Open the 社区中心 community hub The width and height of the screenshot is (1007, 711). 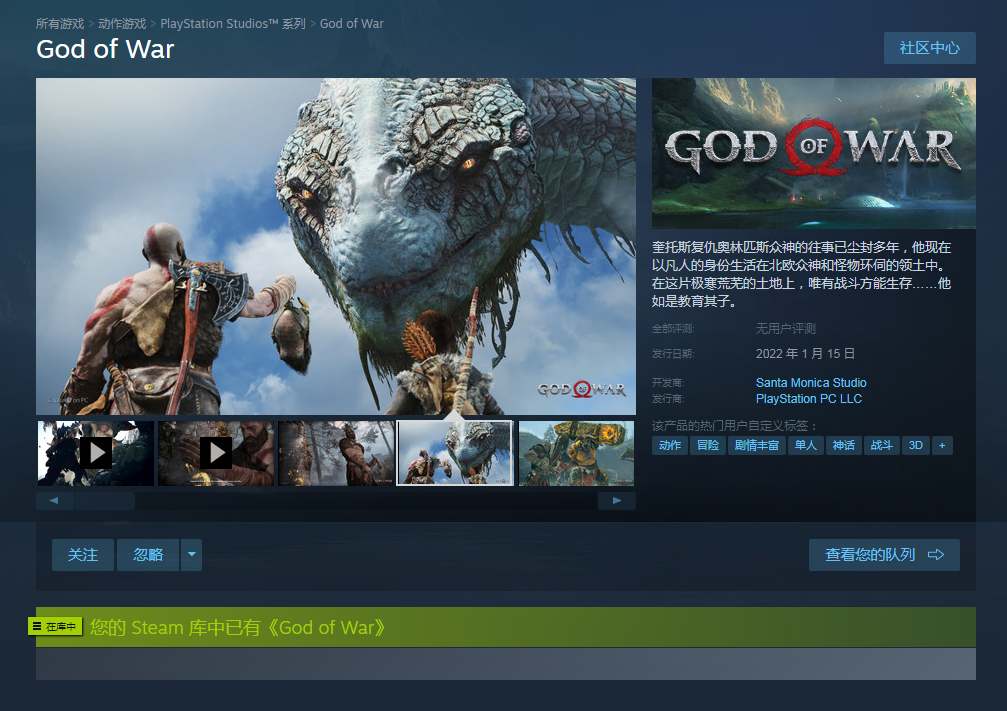(x=929, y=48)
